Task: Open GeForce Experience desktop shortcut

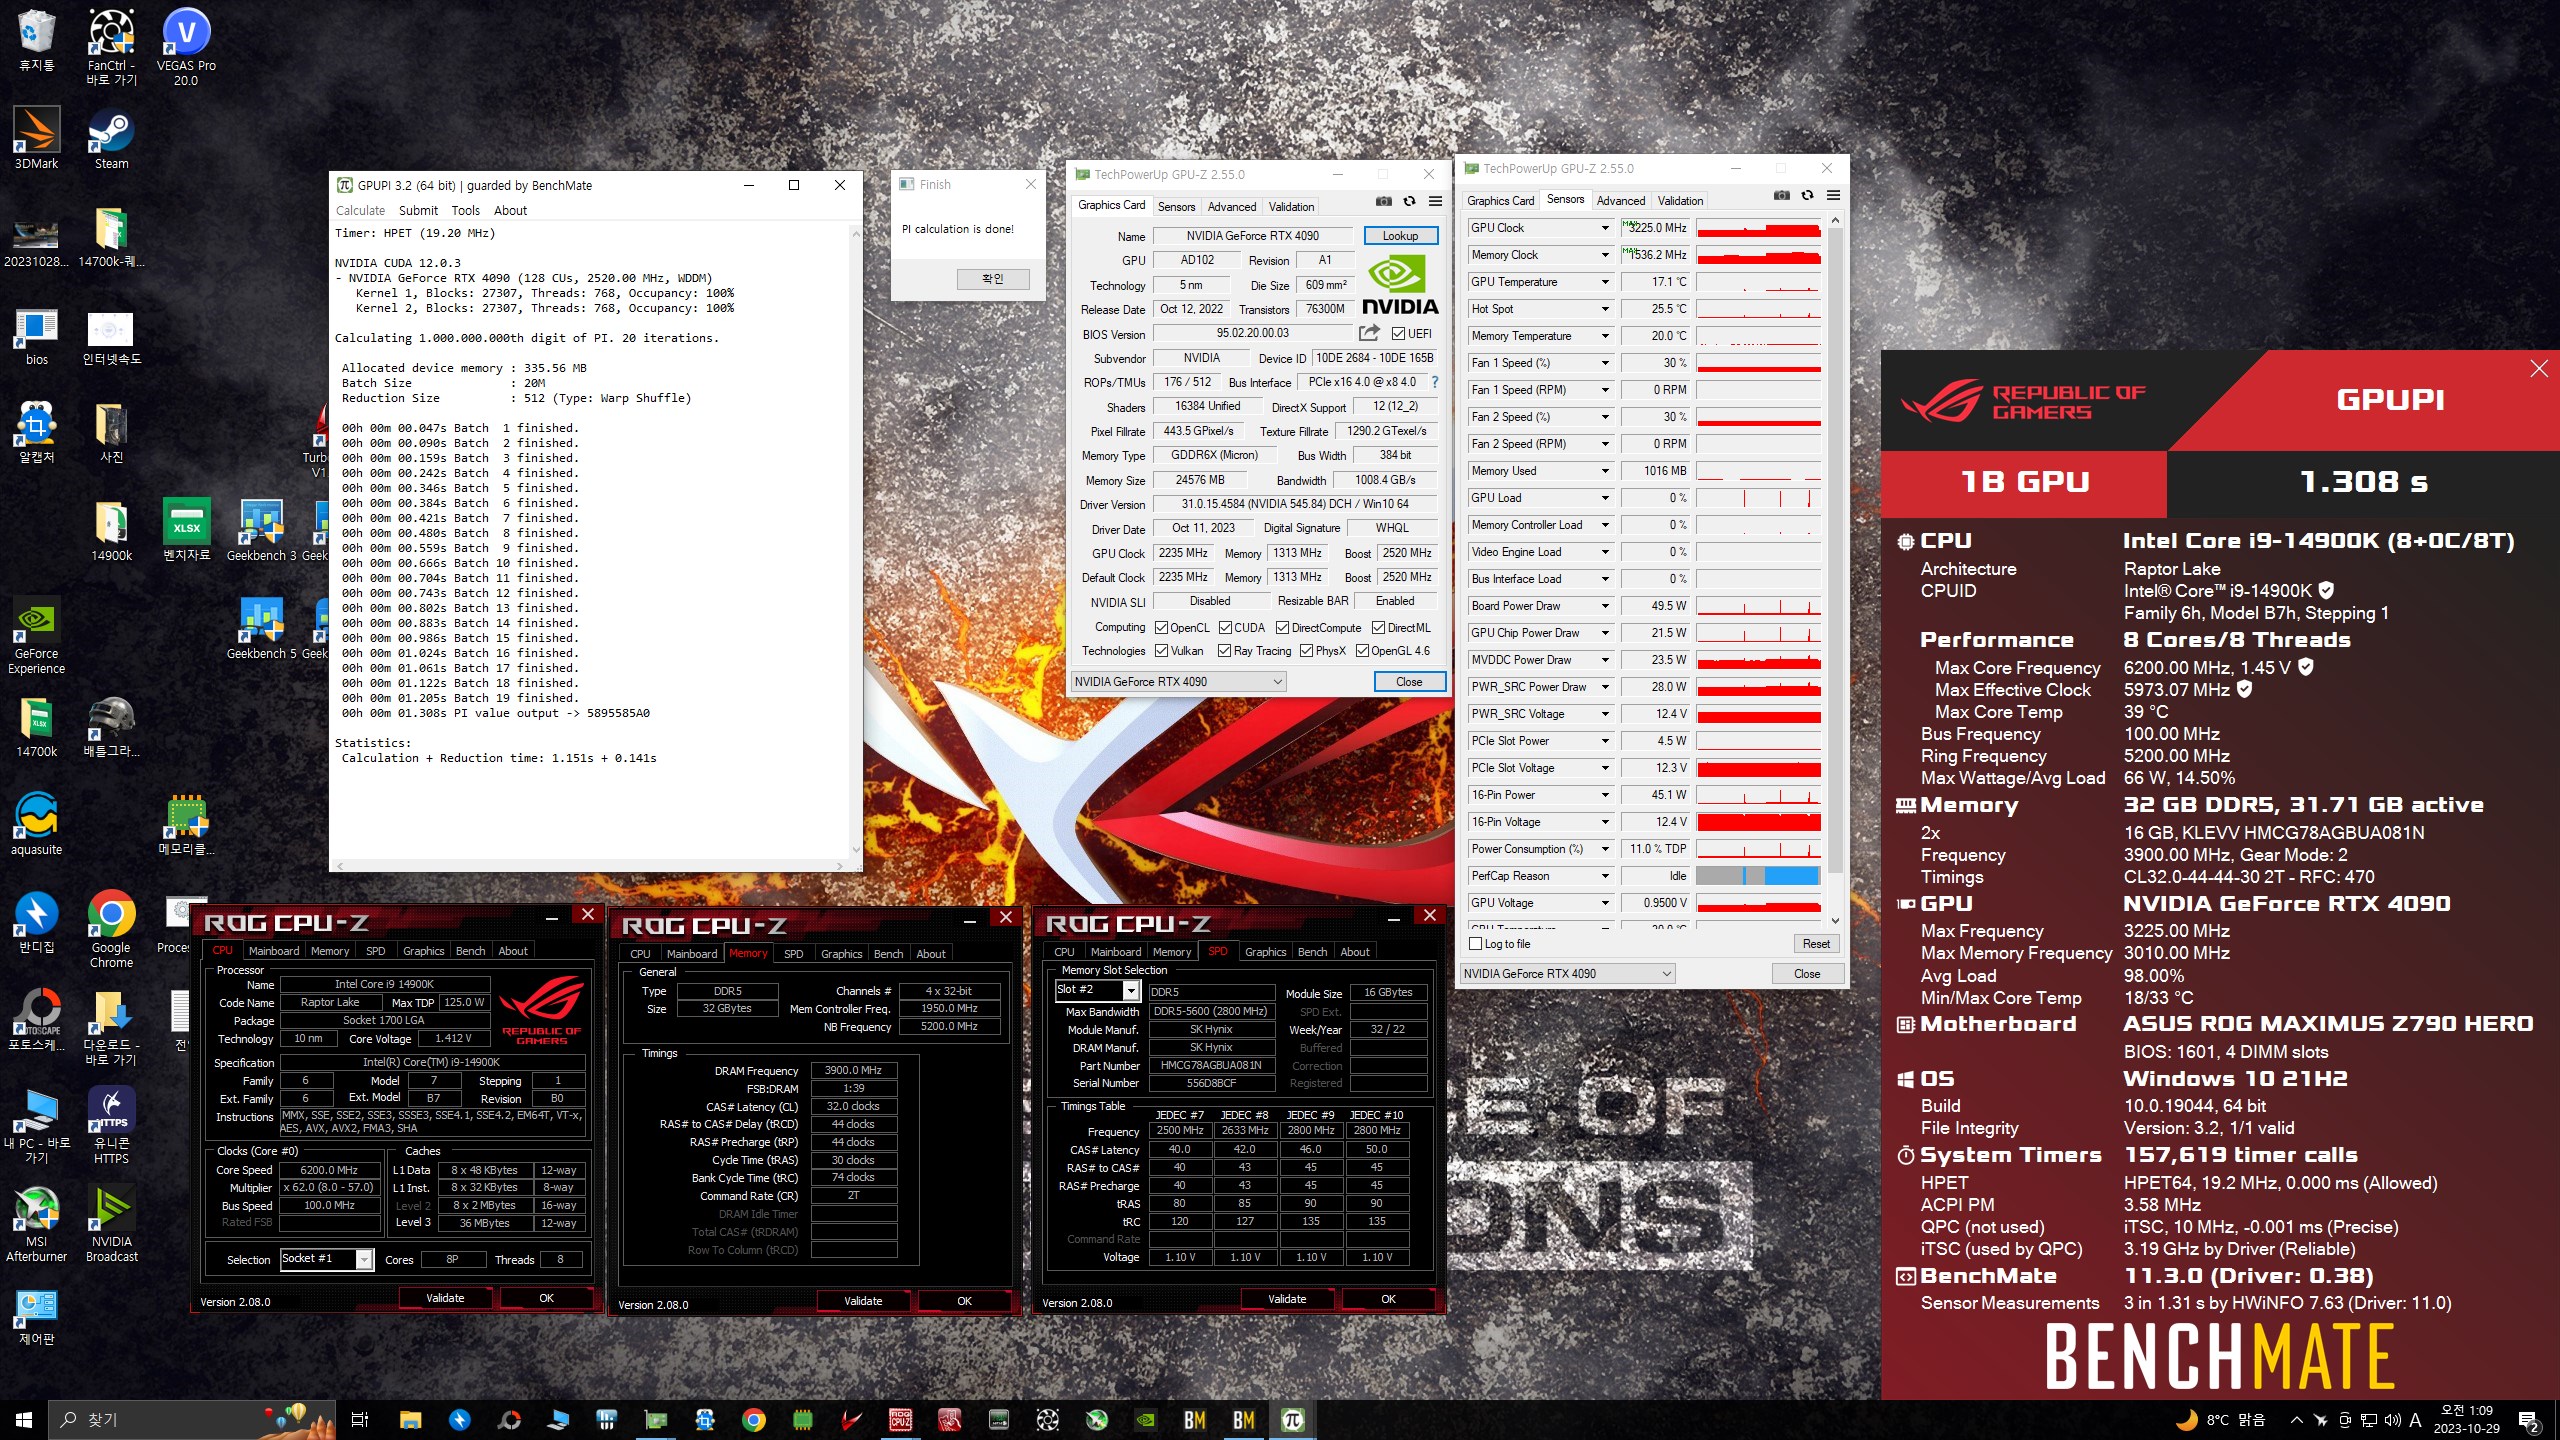Action: pos(36,636)
